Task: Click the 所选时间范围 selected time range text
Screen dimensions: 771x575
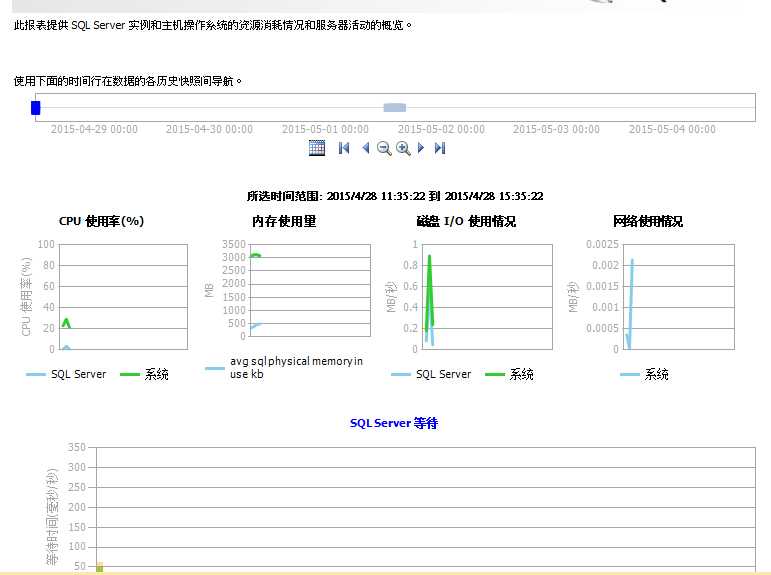Action: tap(395, 196)
